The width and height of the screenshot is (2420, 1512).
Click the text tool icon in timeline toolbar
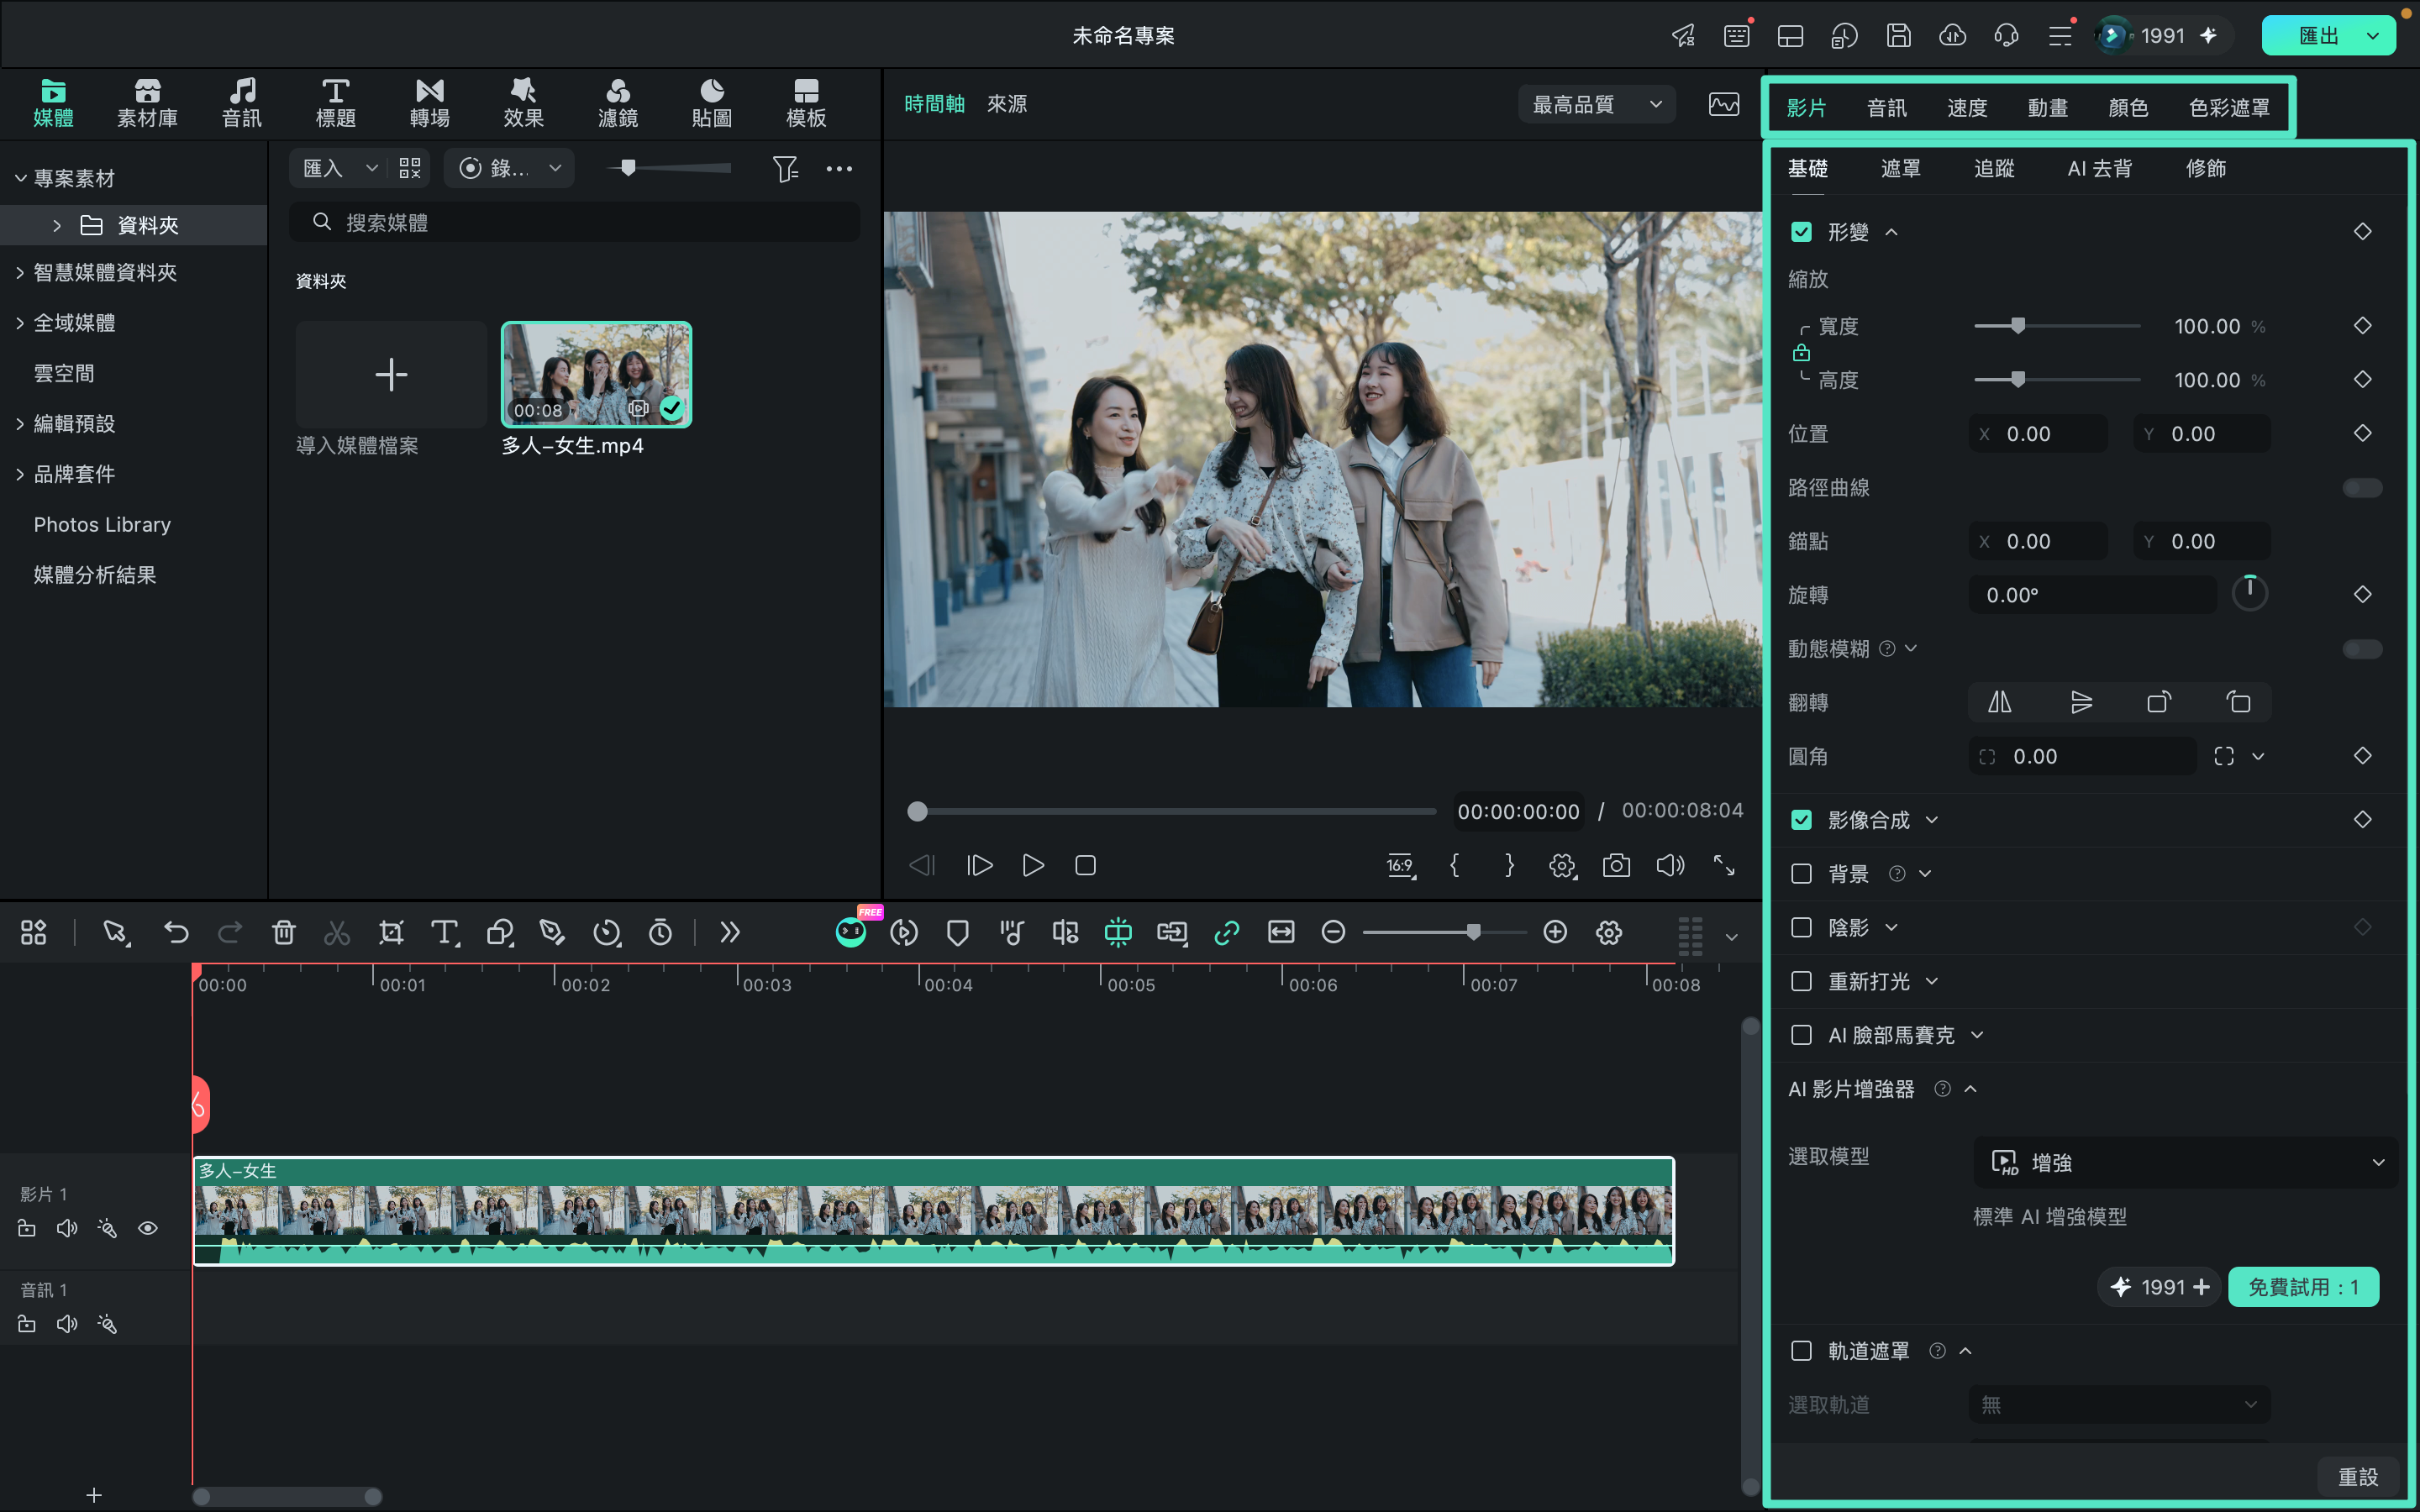[x=445, y=933]
